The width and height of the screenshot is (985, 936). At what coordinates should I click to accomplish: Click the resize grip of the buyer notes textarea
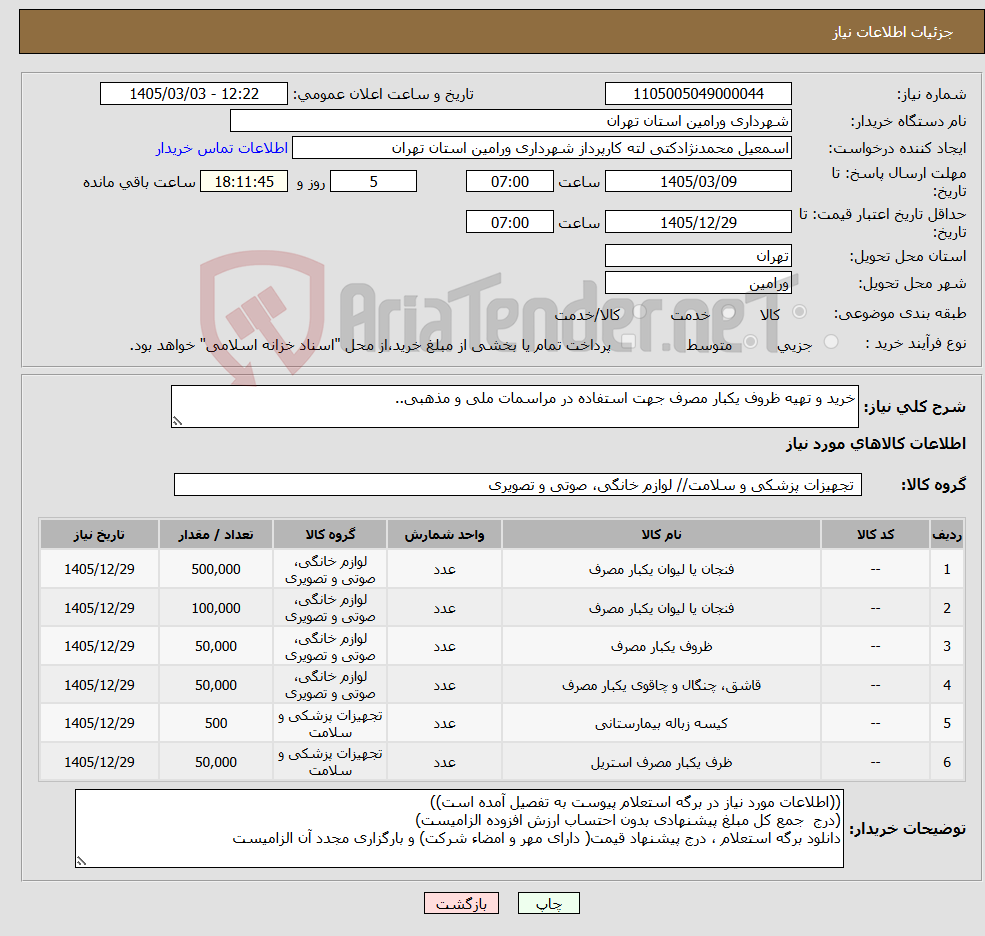click(81, 862)
